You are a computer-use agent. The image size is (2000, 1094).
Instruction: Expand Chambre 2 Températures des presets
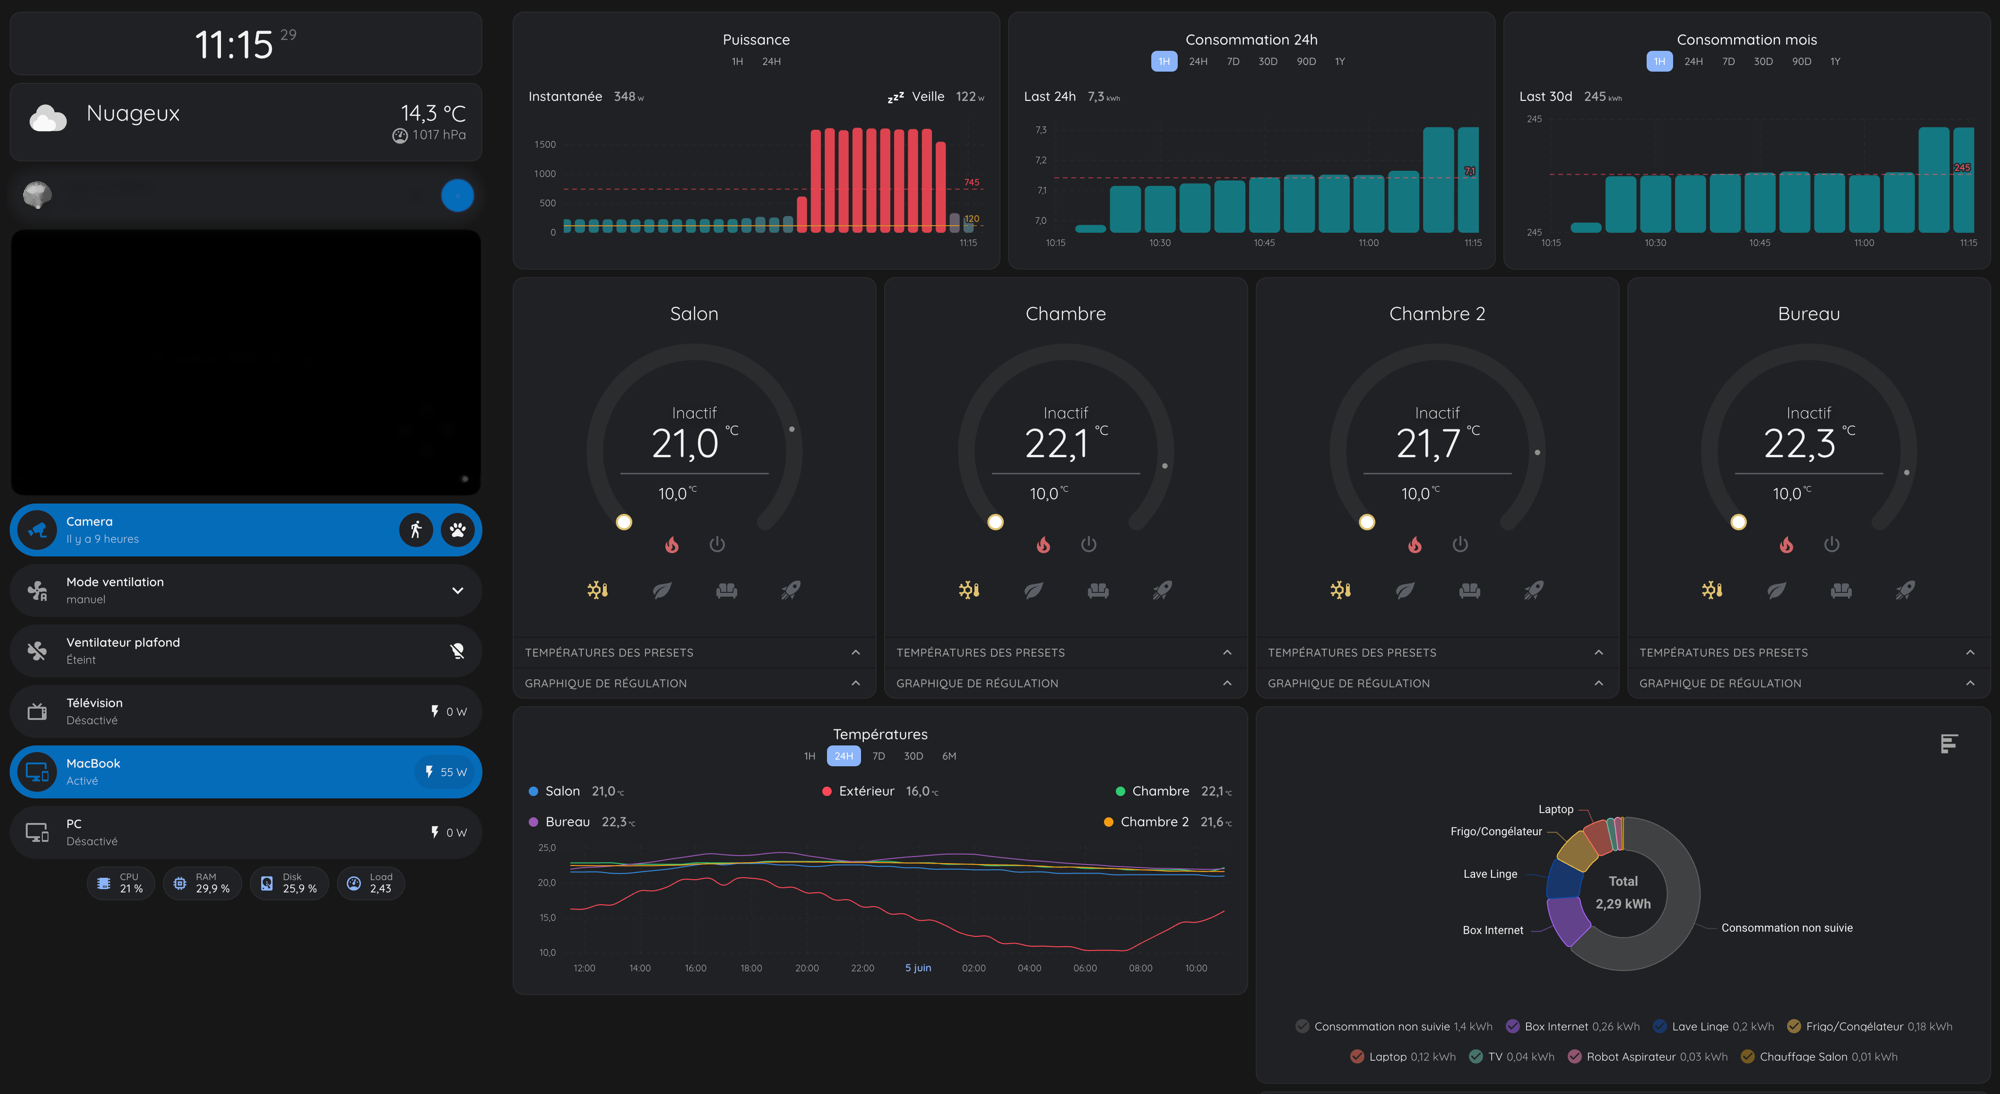pos(1436,652)
